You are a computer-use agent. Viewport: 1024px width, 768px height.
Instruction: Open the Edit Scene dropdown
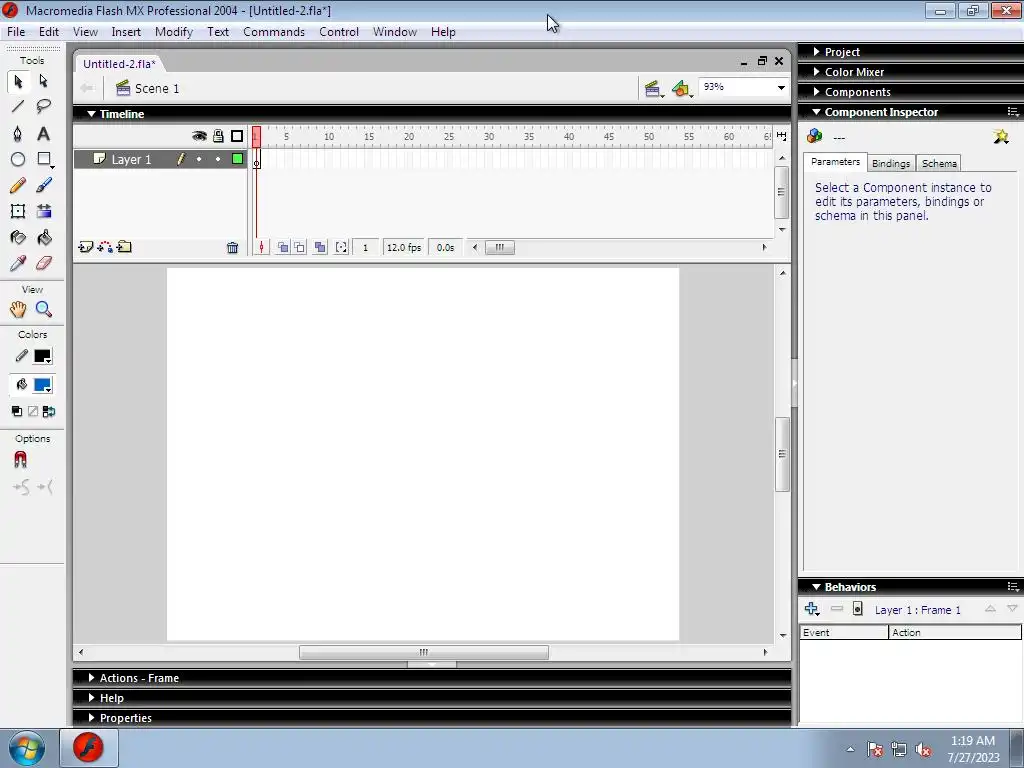[653, 89]
